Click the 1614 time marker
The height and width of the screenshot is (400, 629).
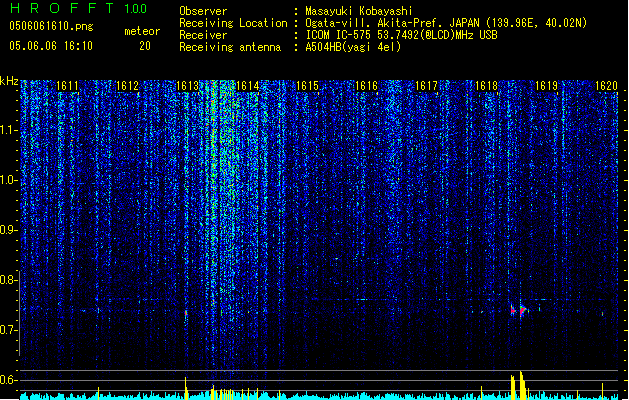tap(248, 86)
